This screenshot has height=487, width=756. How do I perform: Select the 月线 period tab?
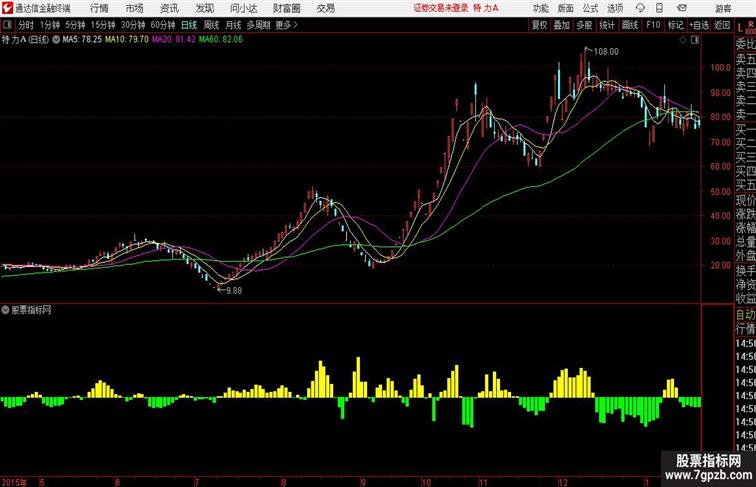click(233, 25)
